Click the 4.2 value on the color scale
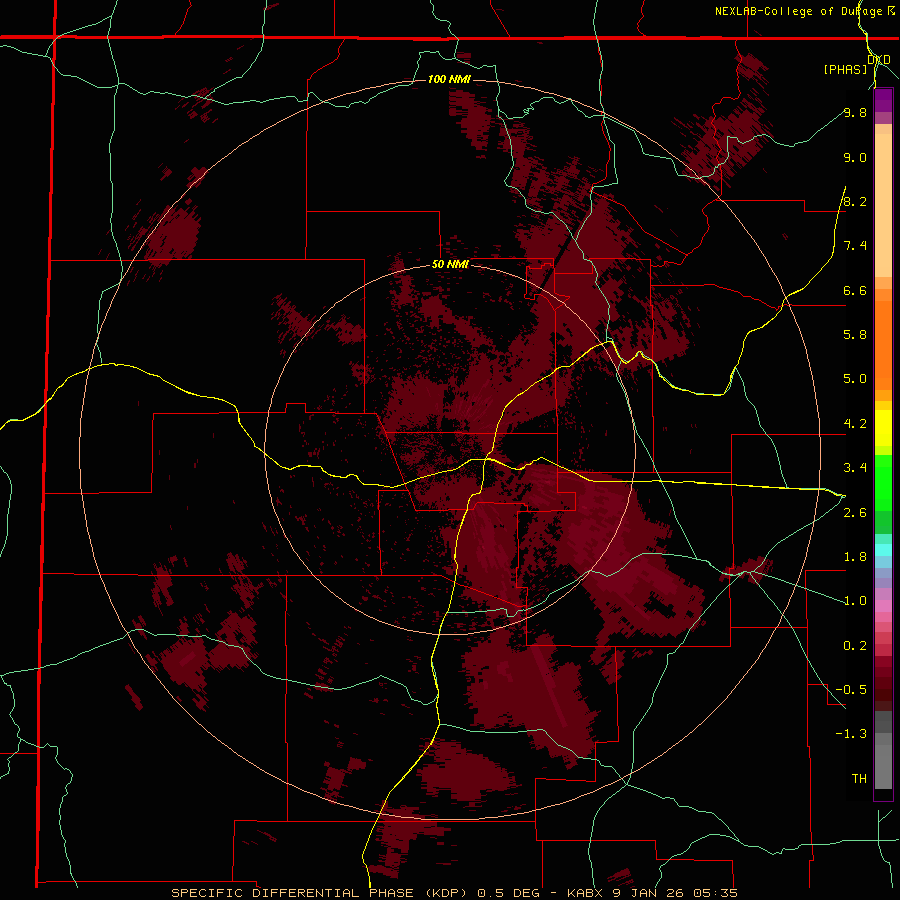This screenshot has height=900, width=900. [855, 424]
